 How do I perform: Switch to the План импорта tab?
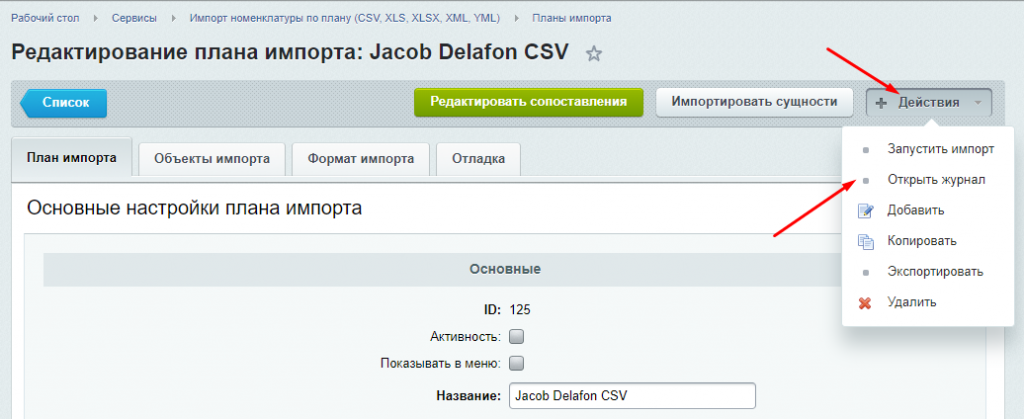[x=72, y=157]
